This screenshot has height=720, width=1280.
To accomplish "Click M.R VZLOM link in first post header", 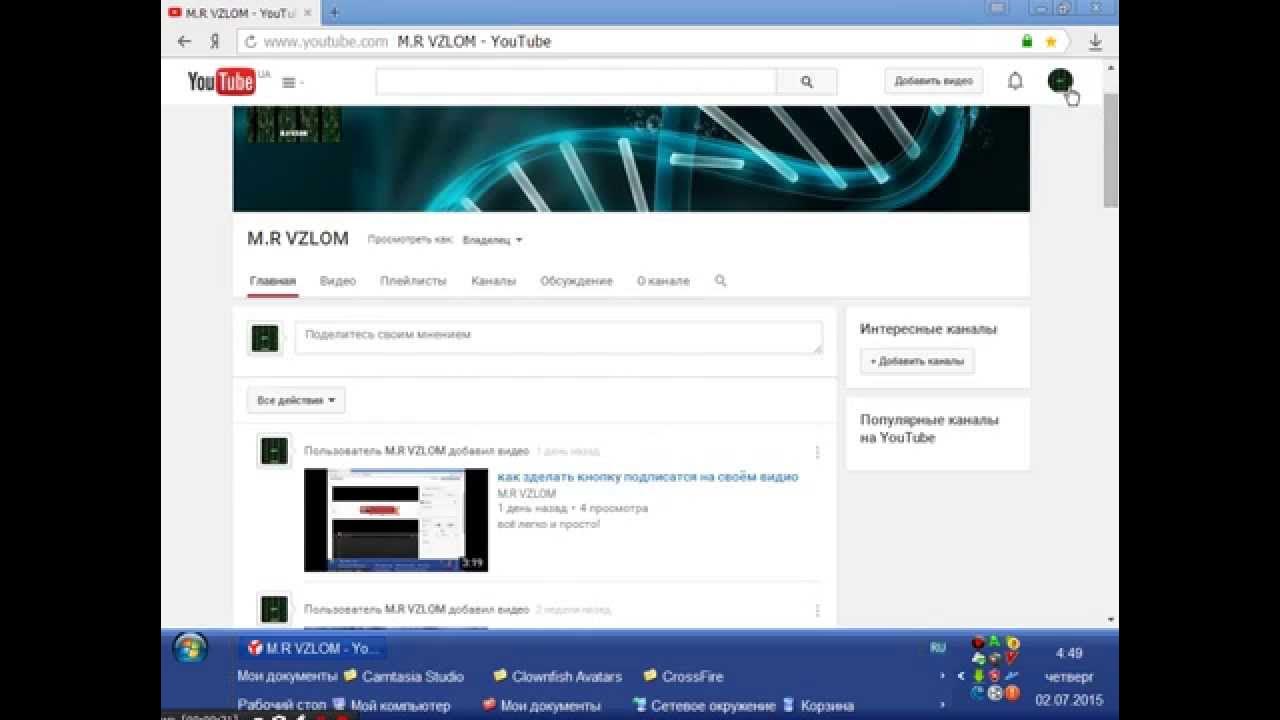I will [x=415, y=451].
